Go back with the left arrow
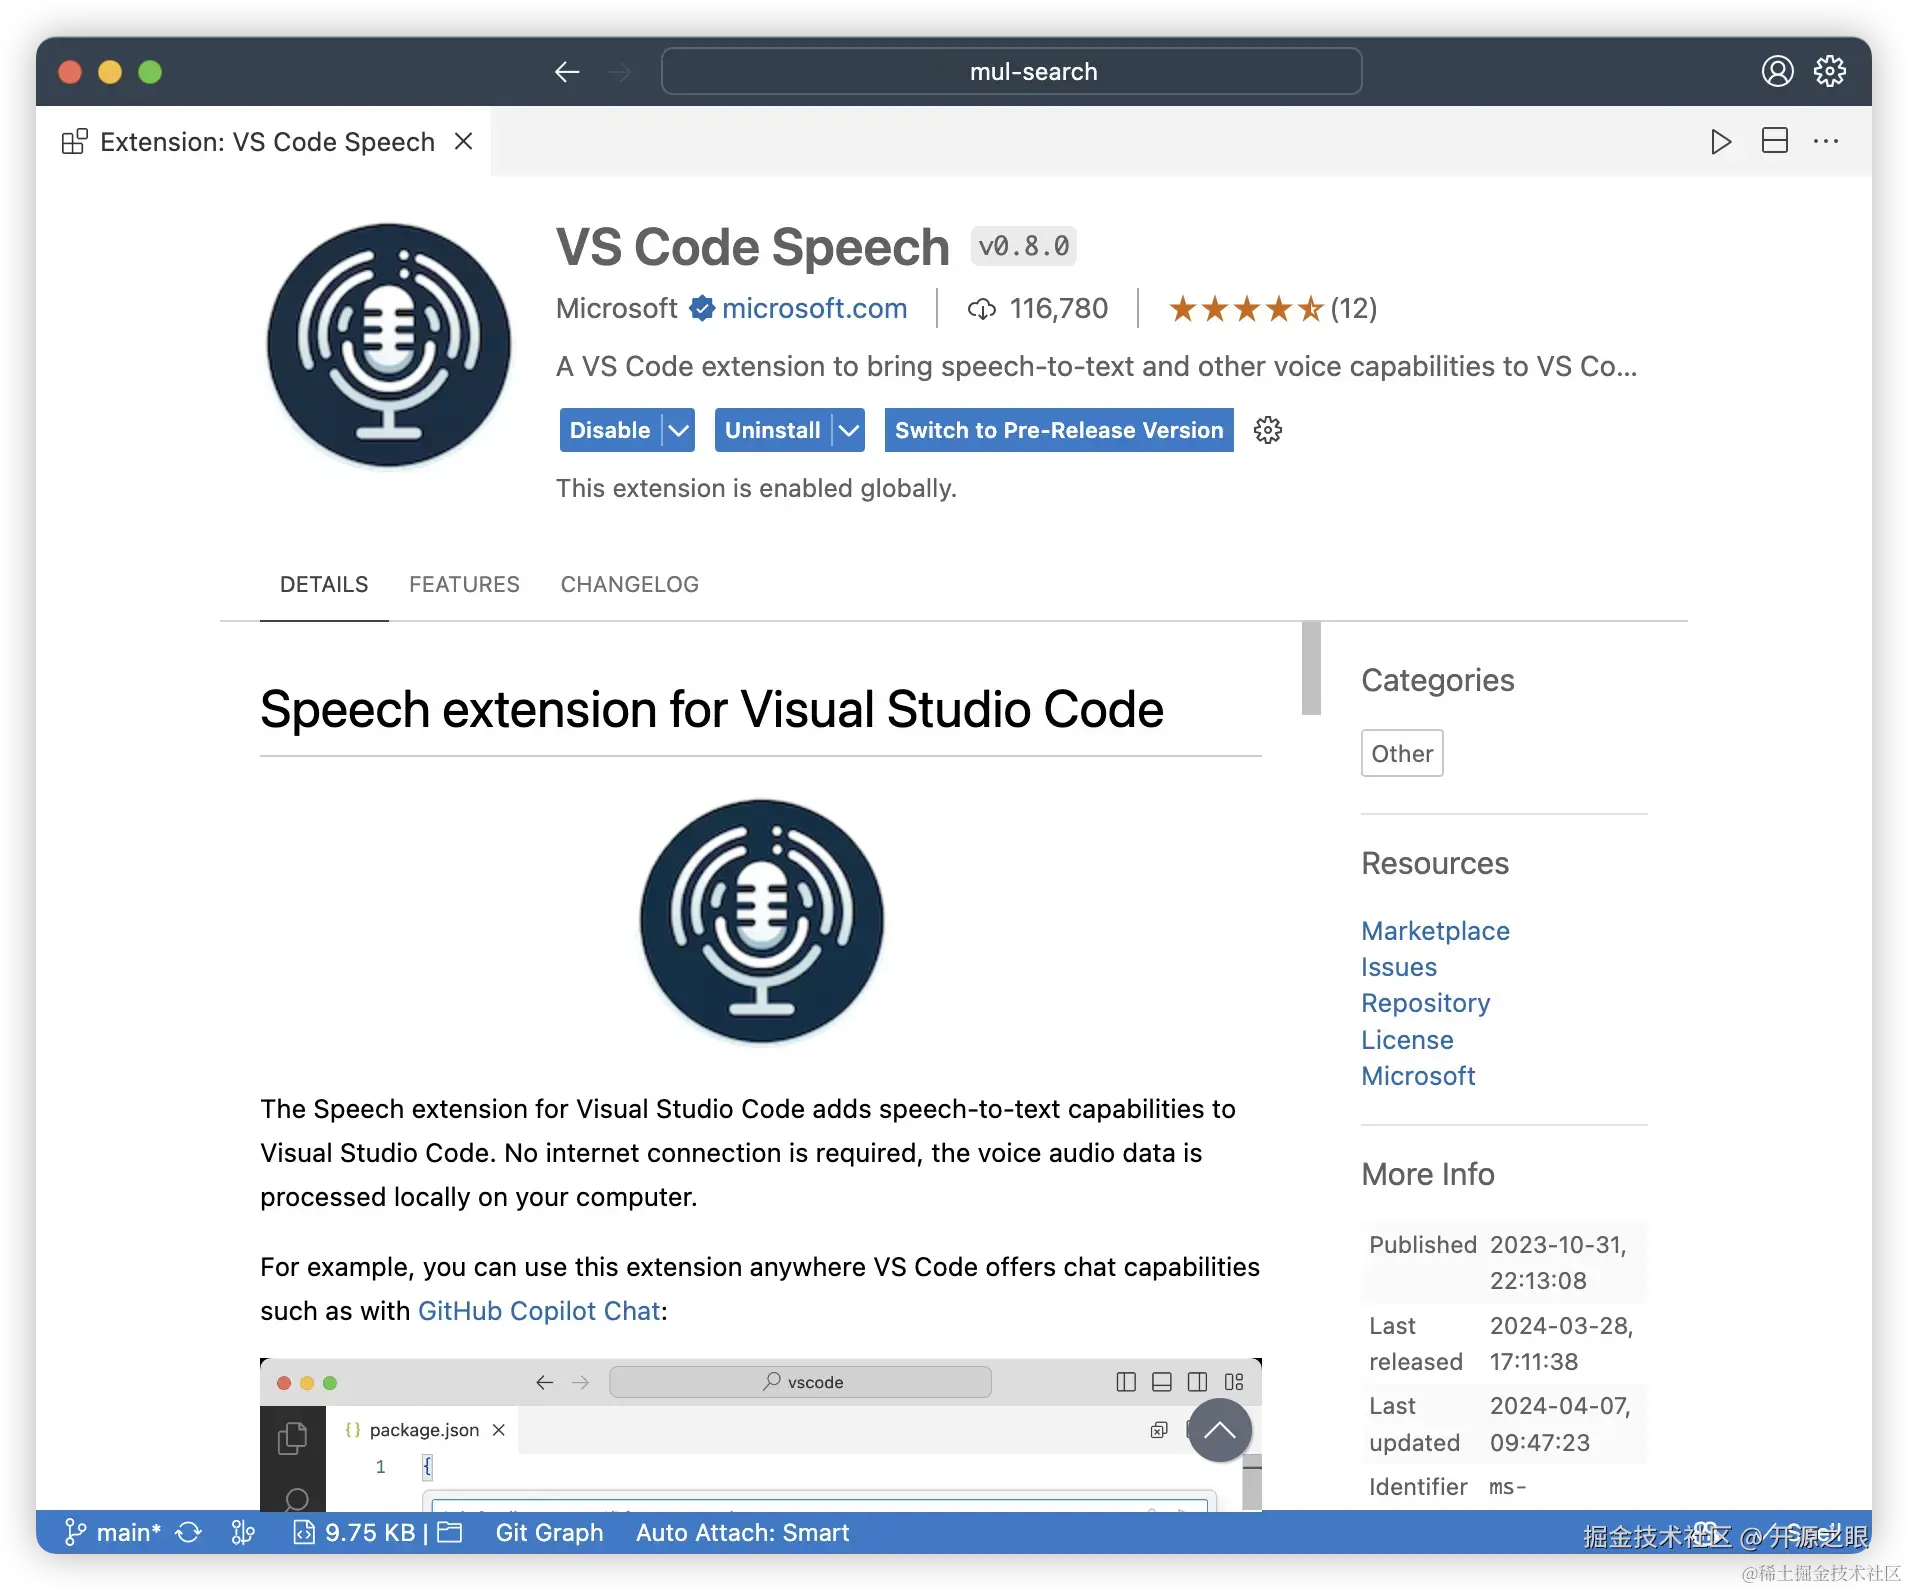 [567, 72]
